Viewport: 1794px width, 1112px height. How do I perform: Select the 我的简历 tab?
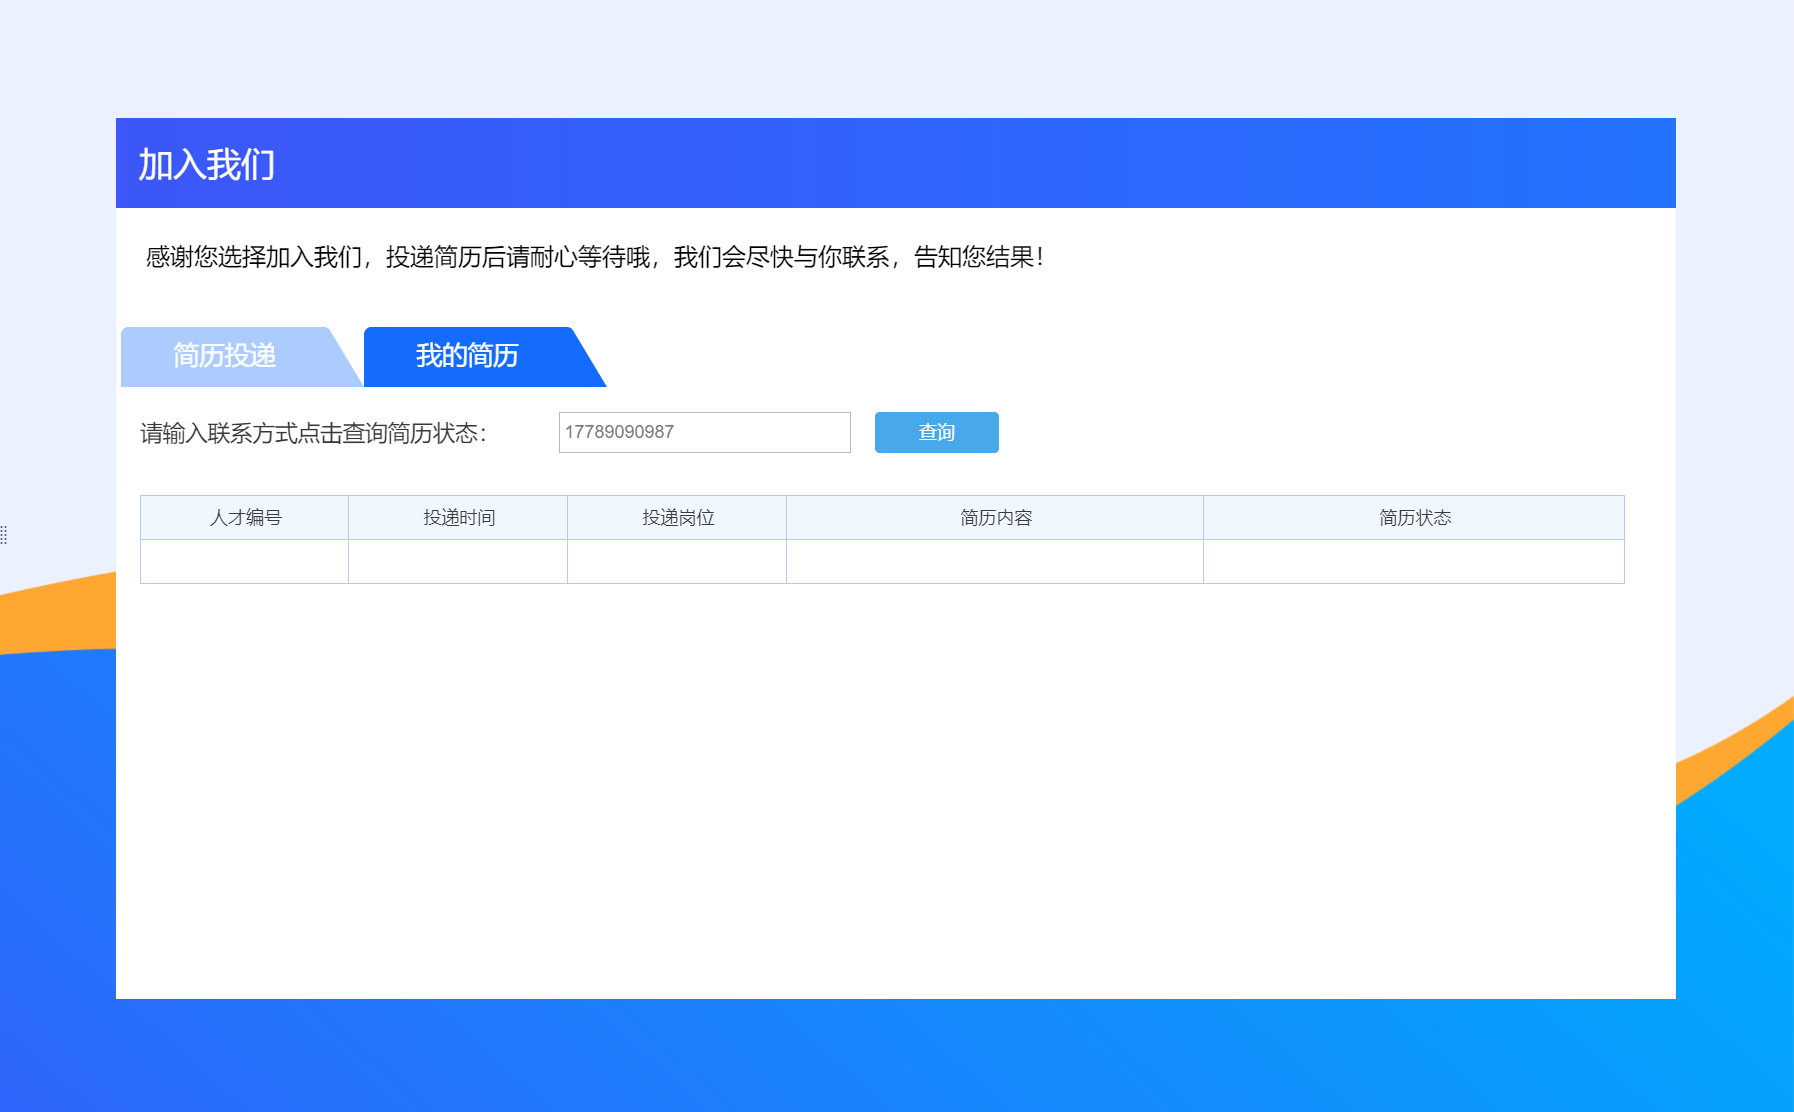pyautogui.click(x=467, y=356)
